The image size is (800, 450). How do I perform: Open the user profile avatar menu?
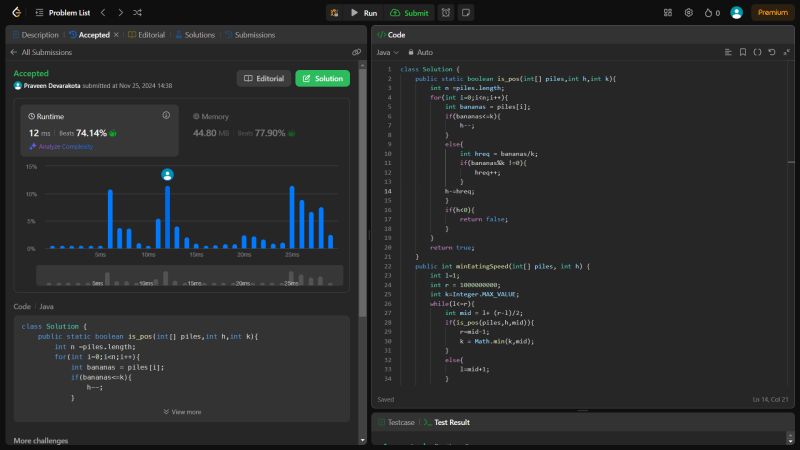[737, 12]
